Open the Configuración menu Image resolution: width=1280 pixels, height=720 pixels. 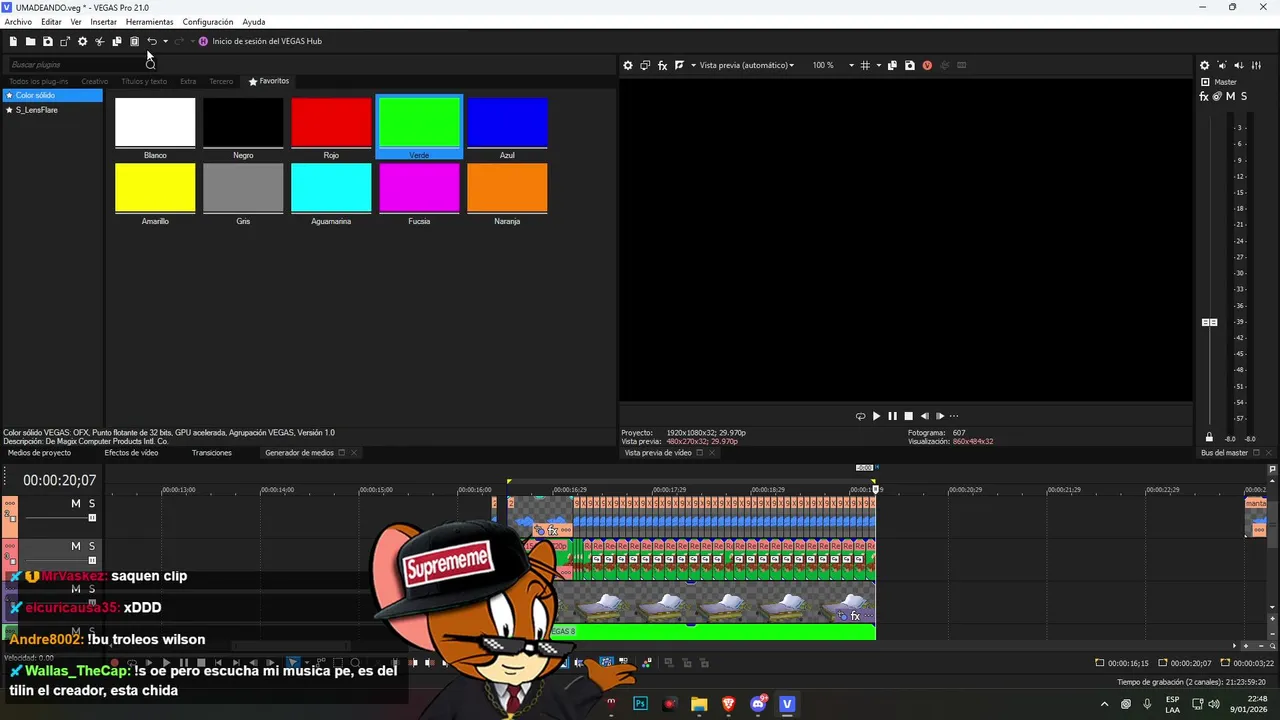coord(208,22)
